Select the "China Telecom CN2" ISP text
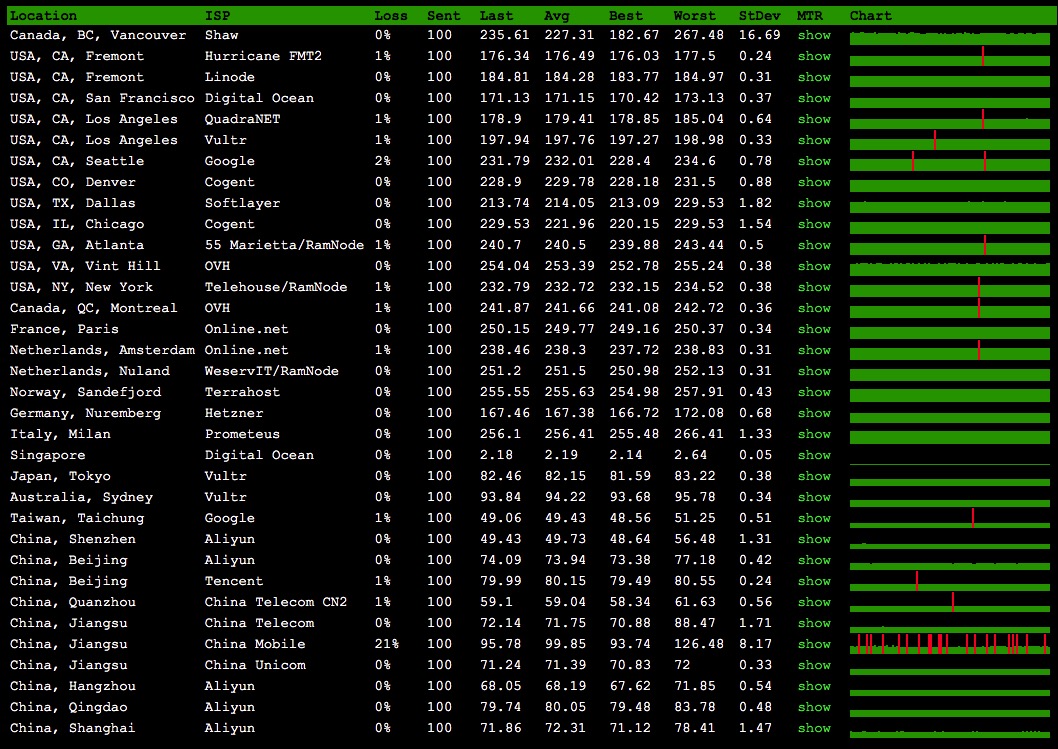The height and width of the screenshot is (749, 1058). 276,602
